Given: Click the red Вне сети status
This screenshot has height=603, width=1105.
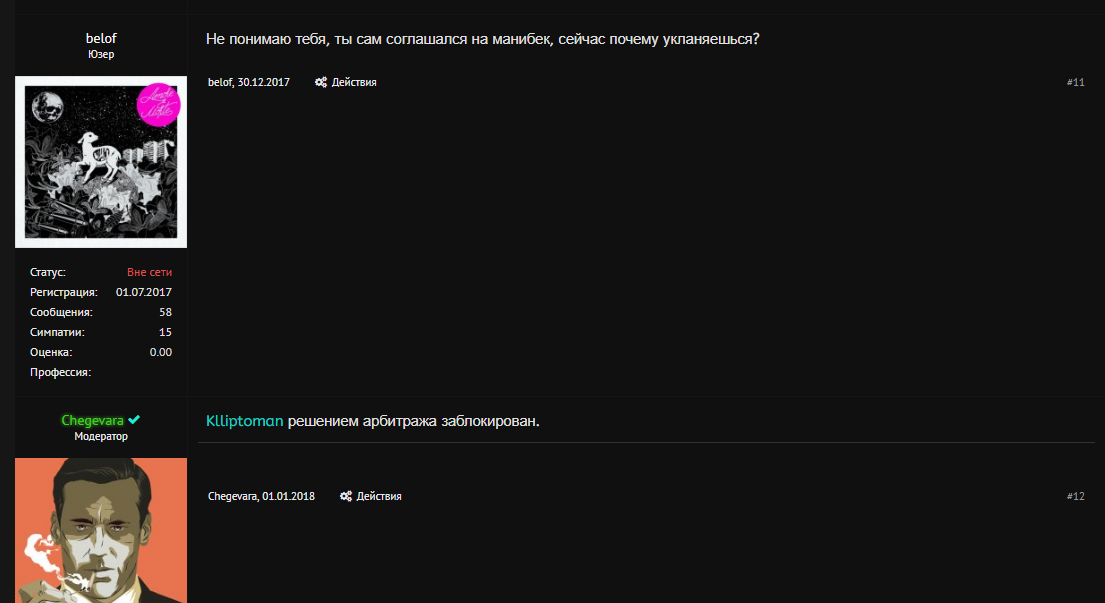Looking at the screenshot, I should coord(149,272).
